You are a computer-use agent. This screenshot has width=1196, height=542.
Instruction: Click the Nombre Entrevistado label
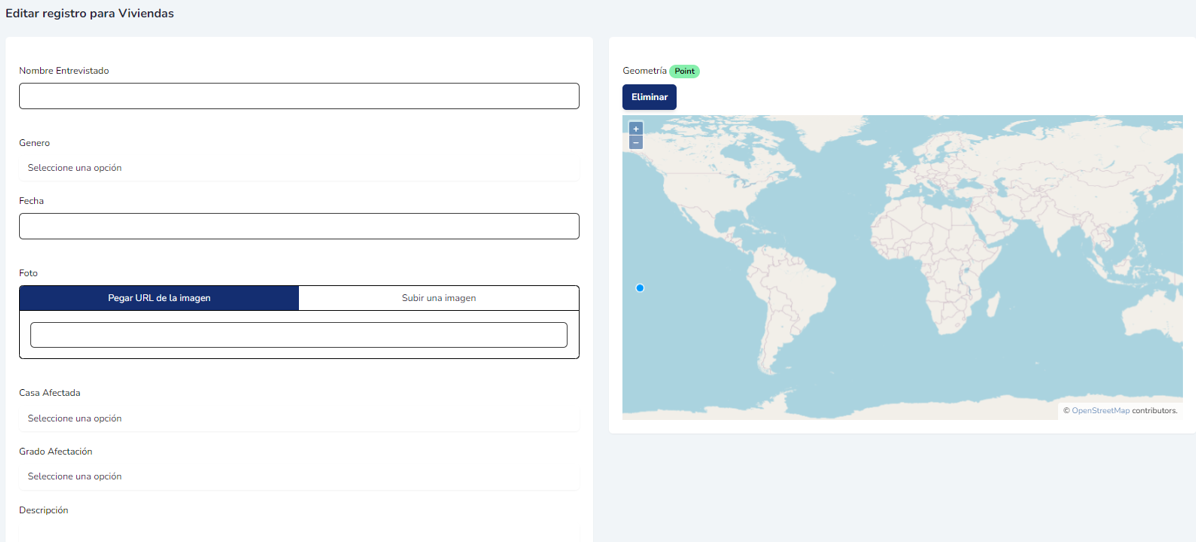point(64,71)
